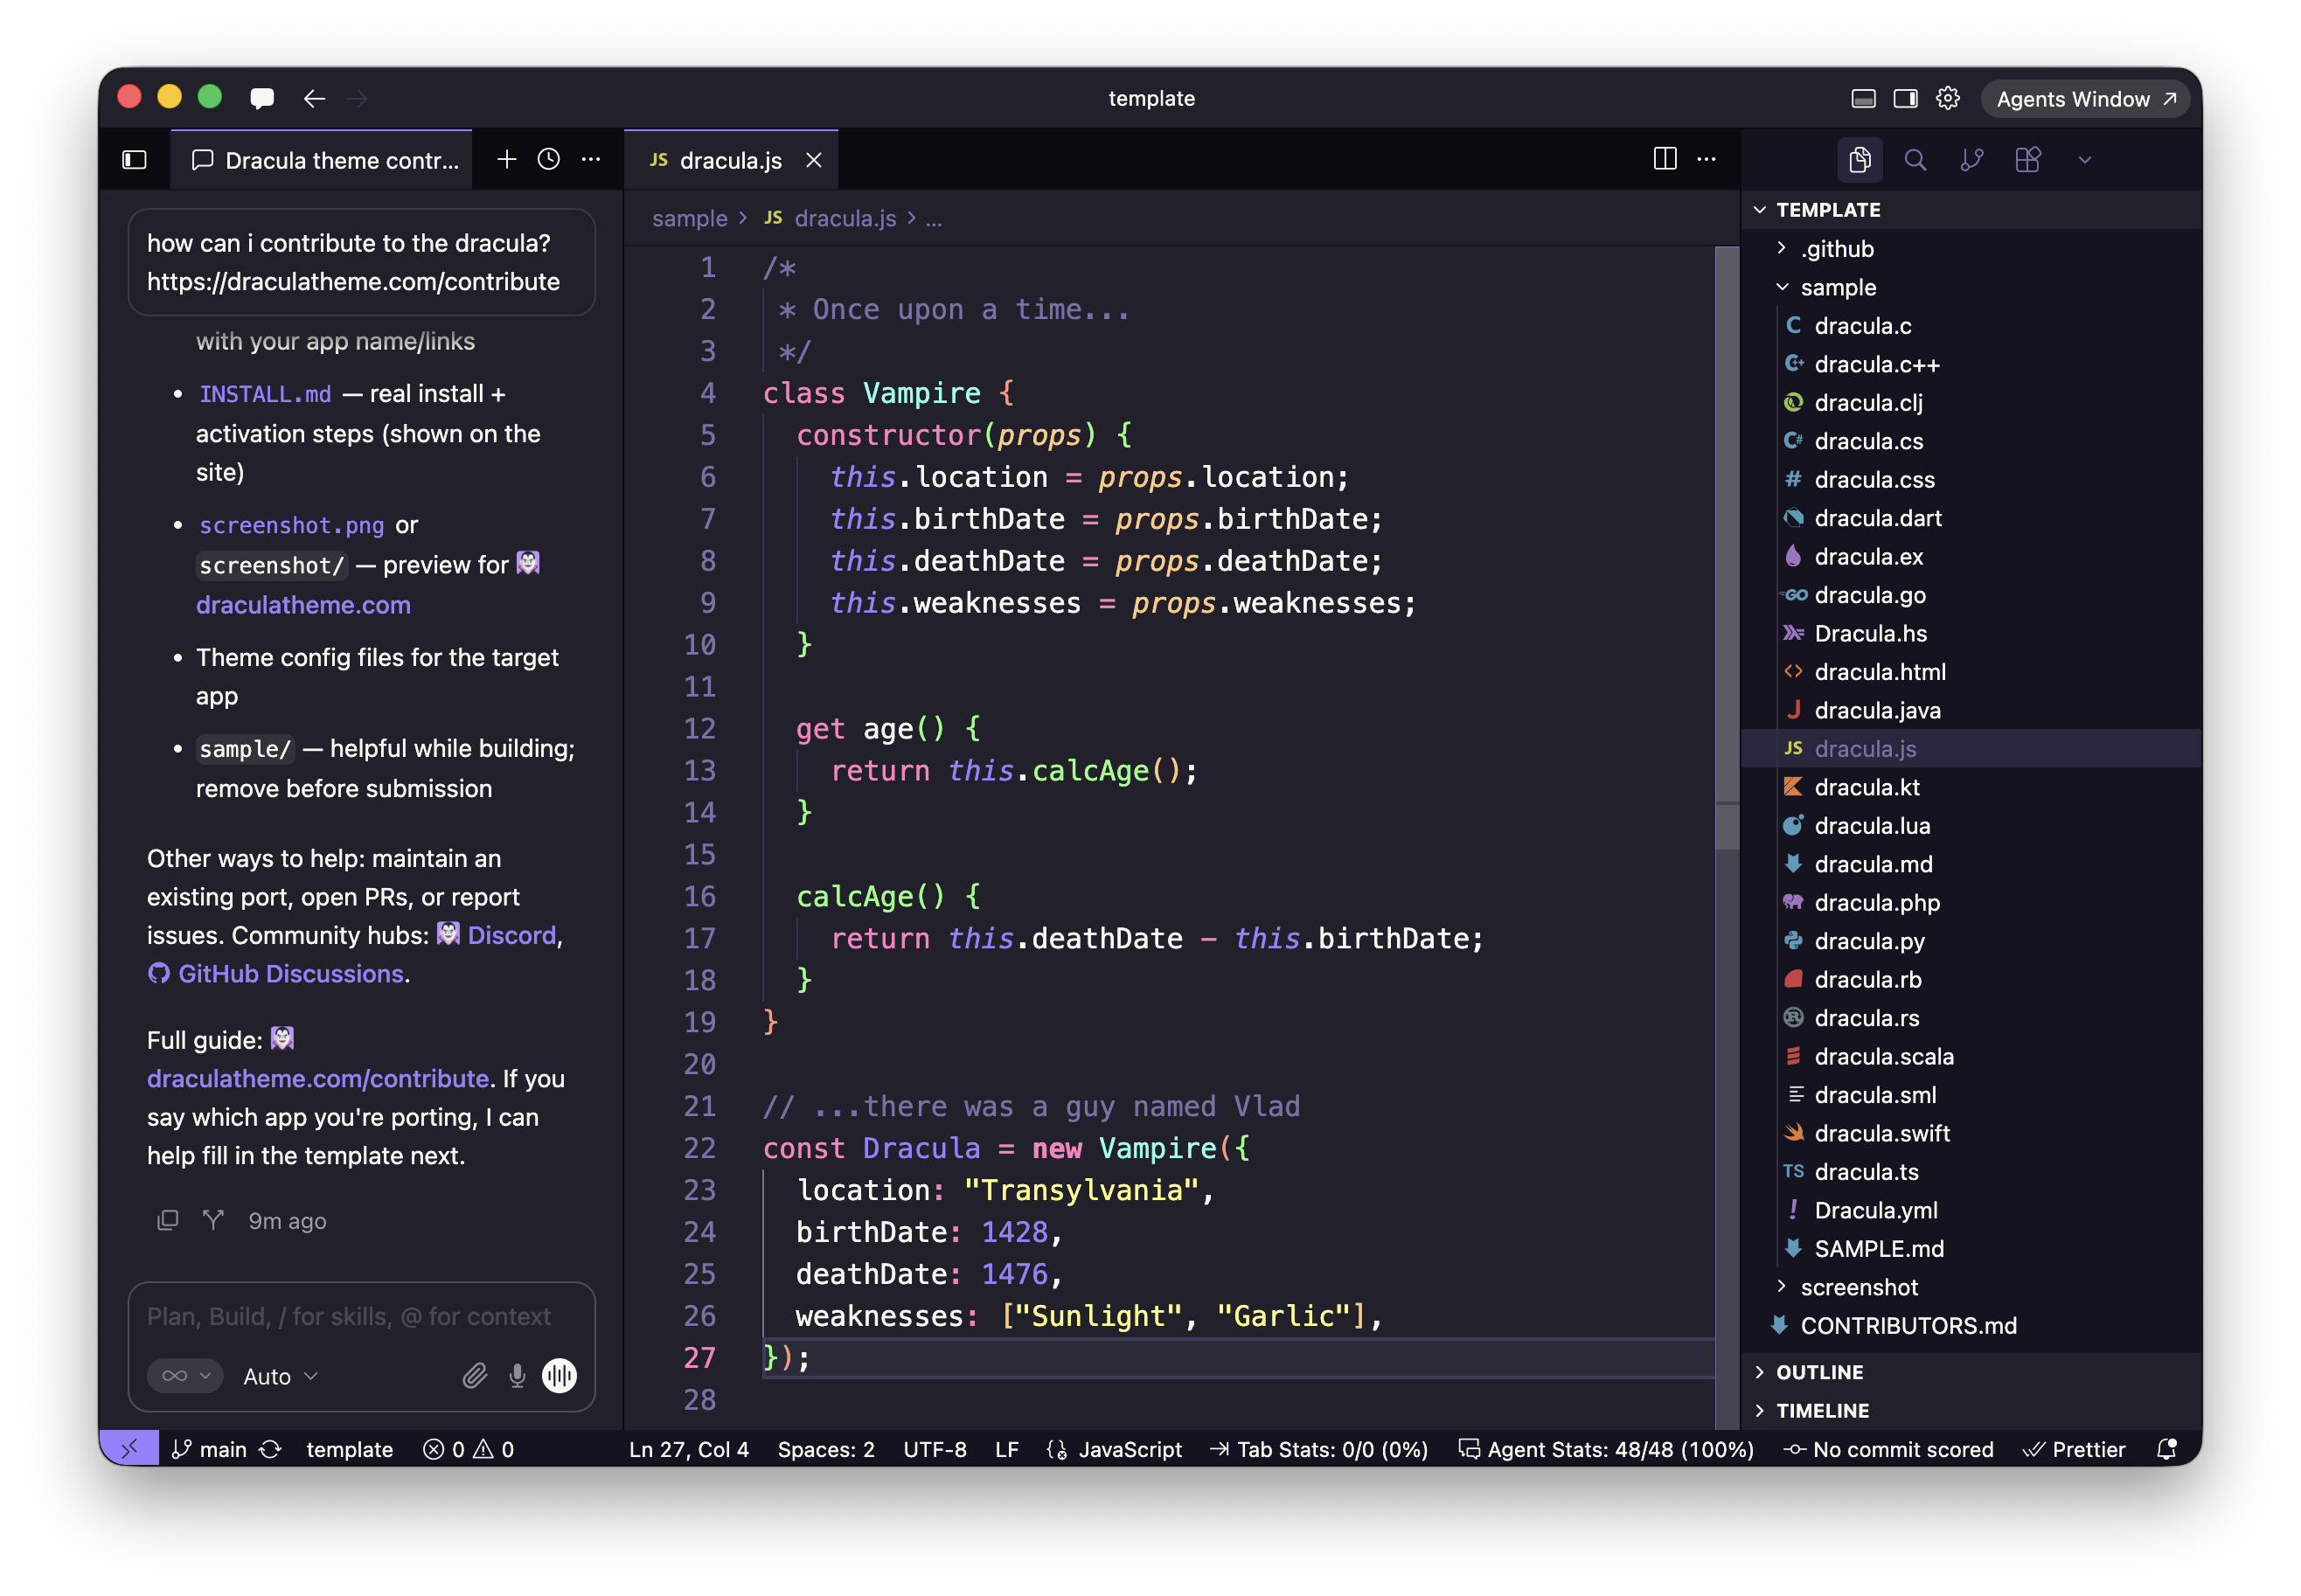Image resolution: width=2301 pixels, height=1596 pixels.
Task: Open the Extensions panel icon
Action: 2027,160
